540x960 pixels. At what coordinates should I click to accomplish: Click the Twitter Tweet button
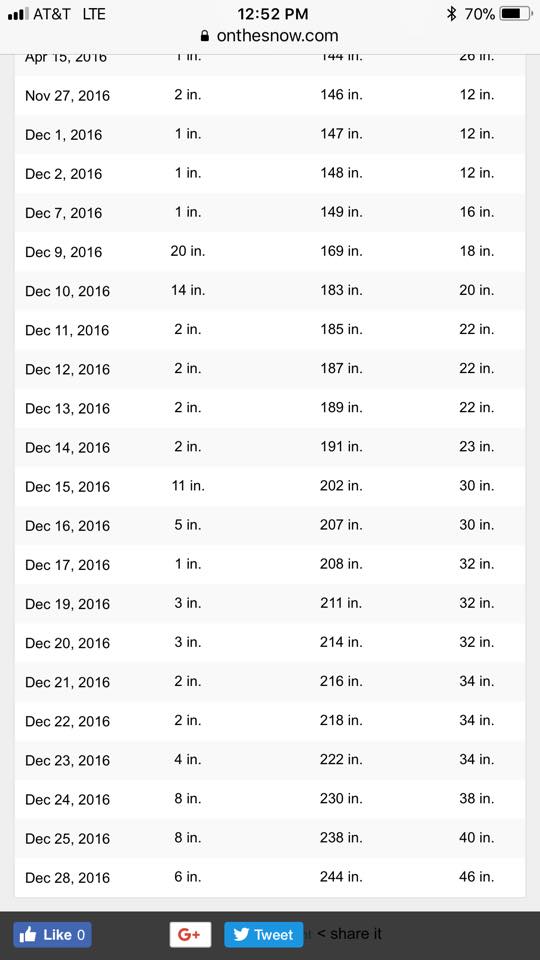[263, 934]
